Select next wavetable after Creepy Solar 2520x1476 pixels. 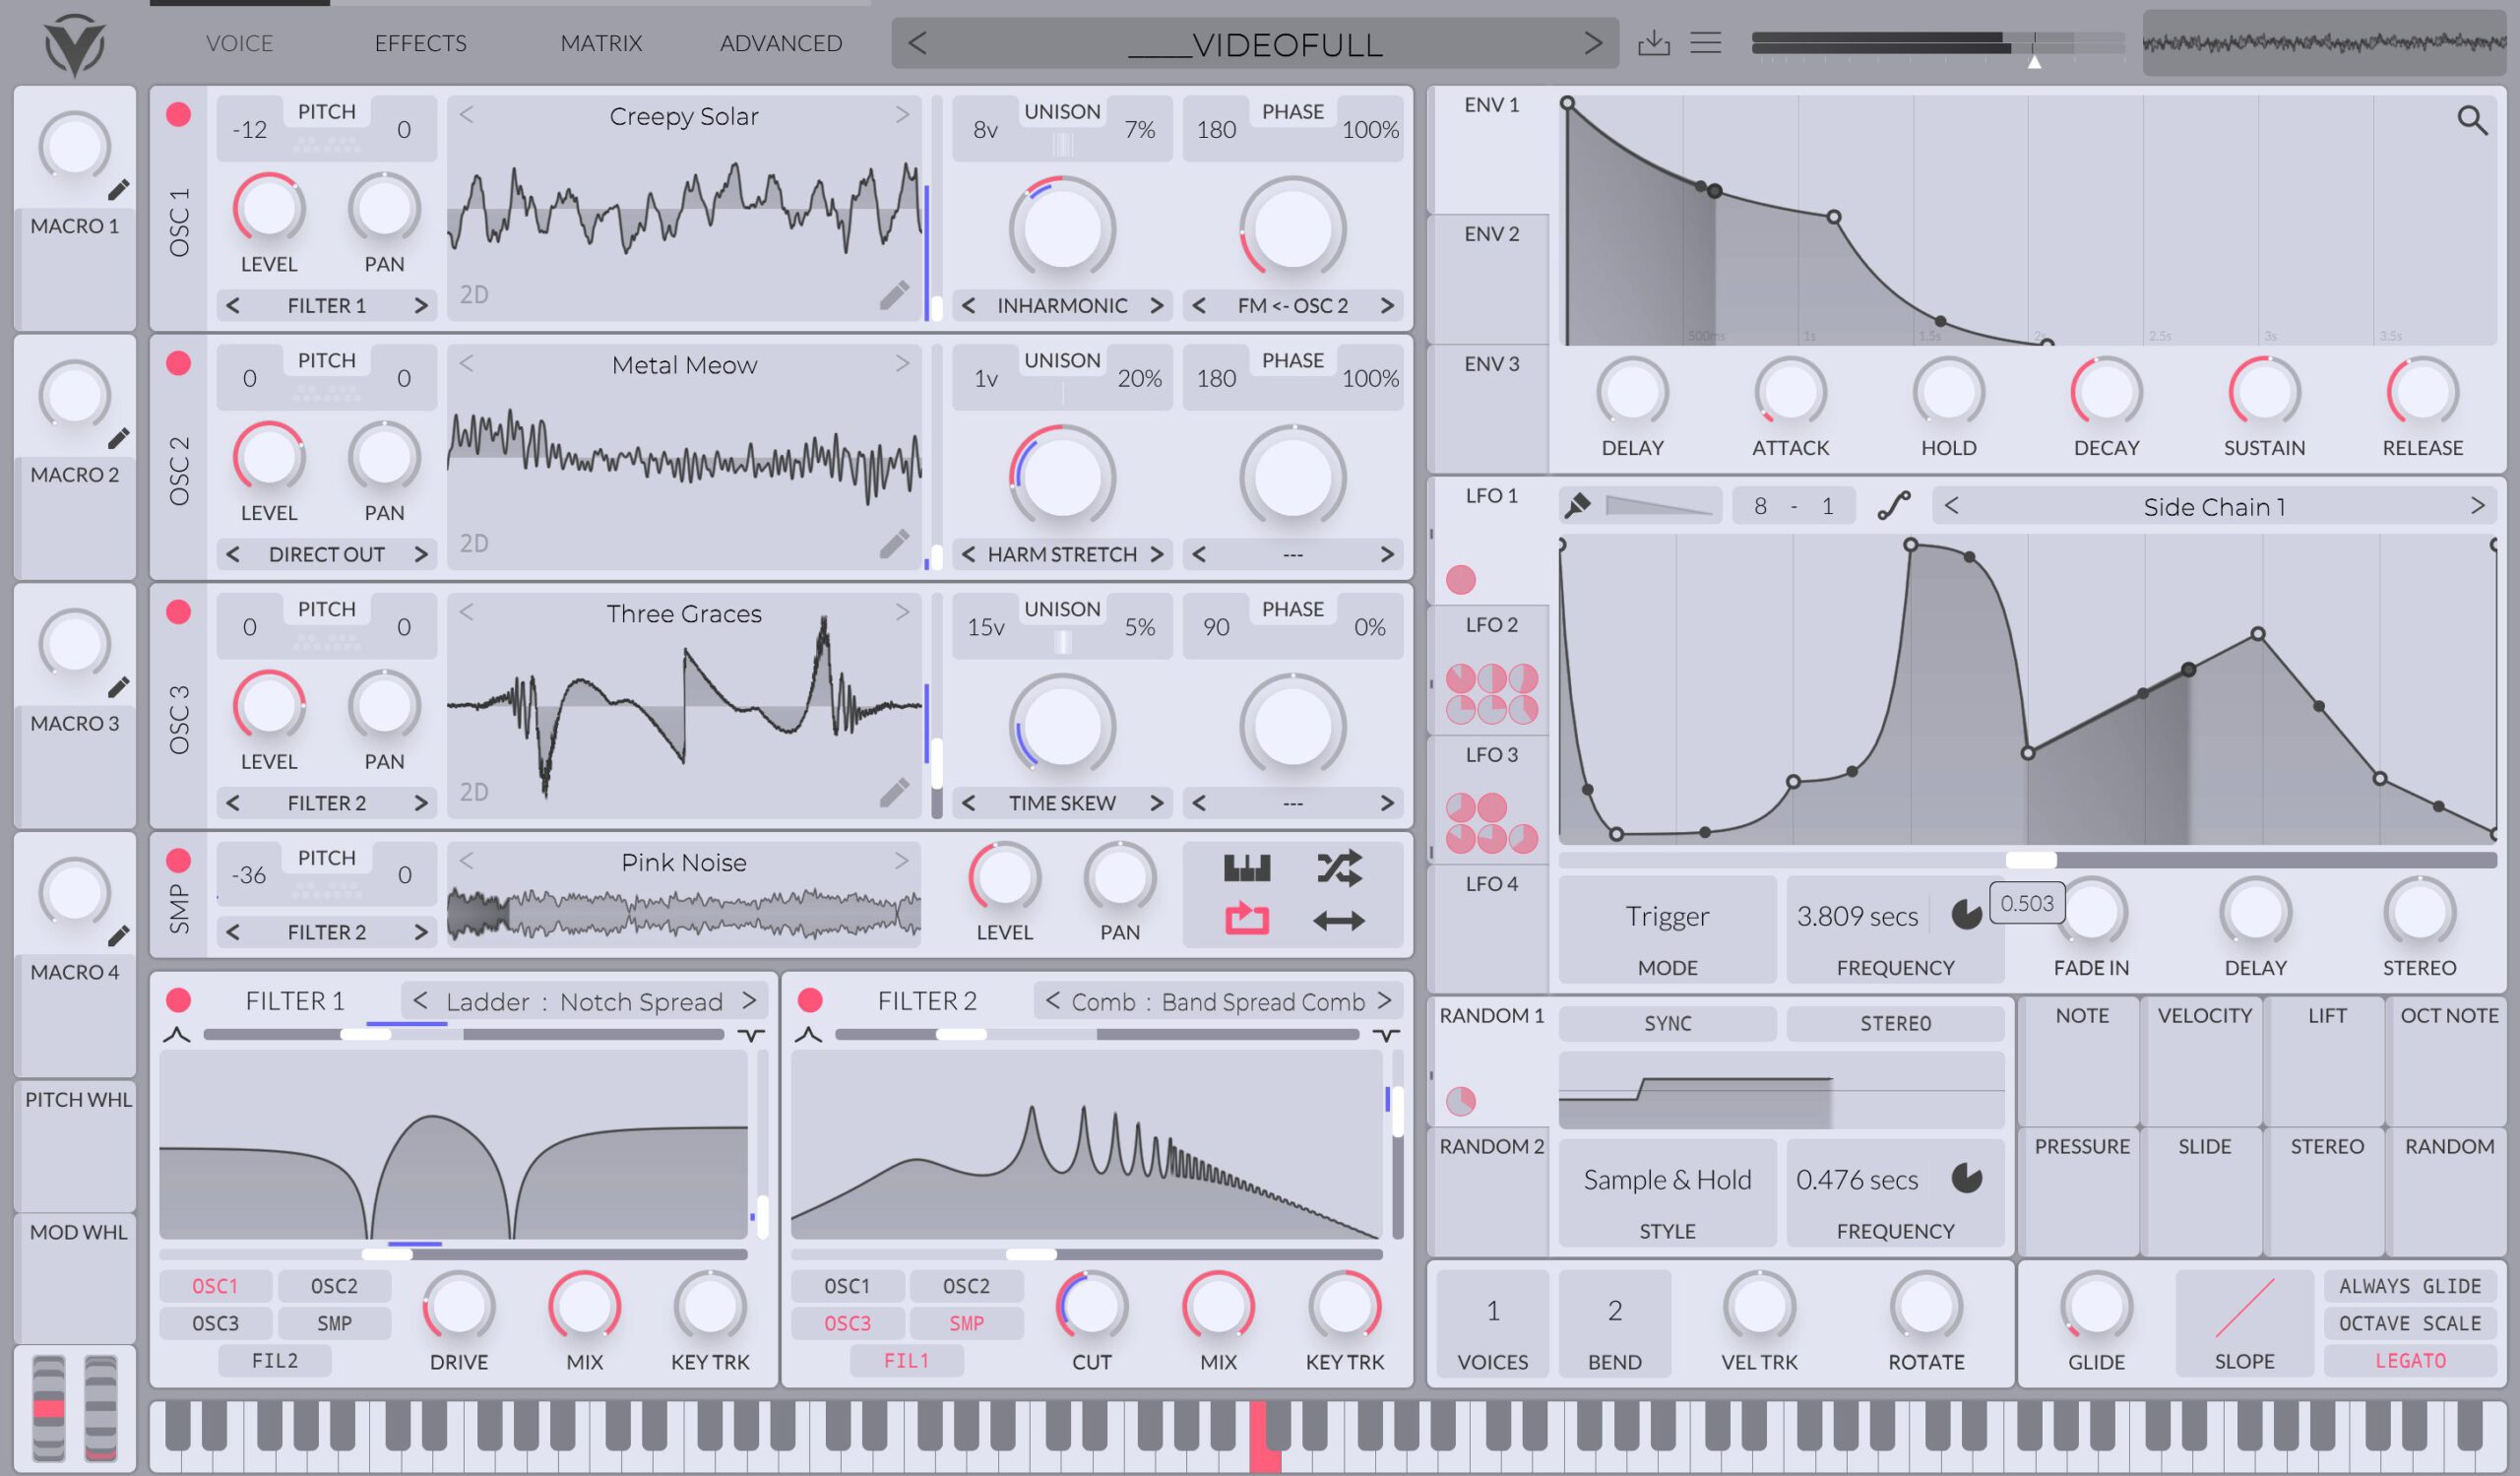(x=902, y=115)
